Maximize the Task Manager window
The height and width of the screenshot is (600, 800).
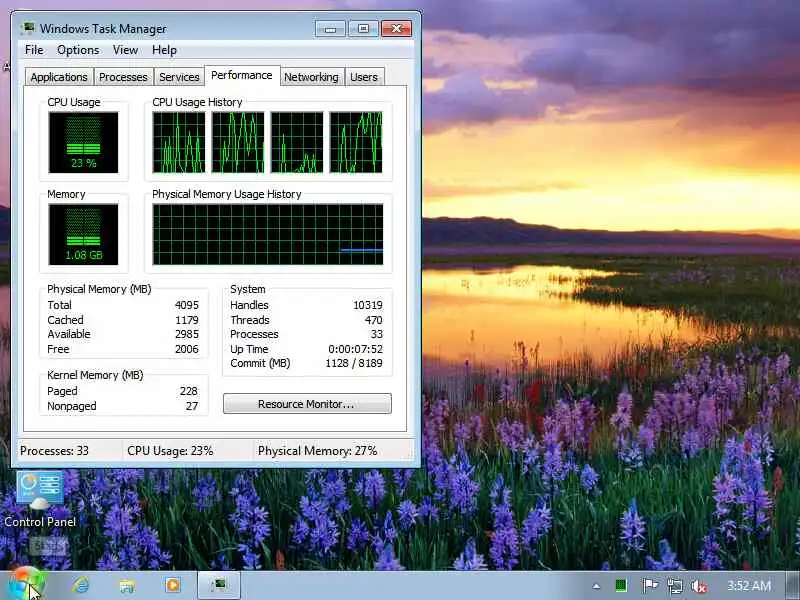pyautogui.click(x=363, y=29)
